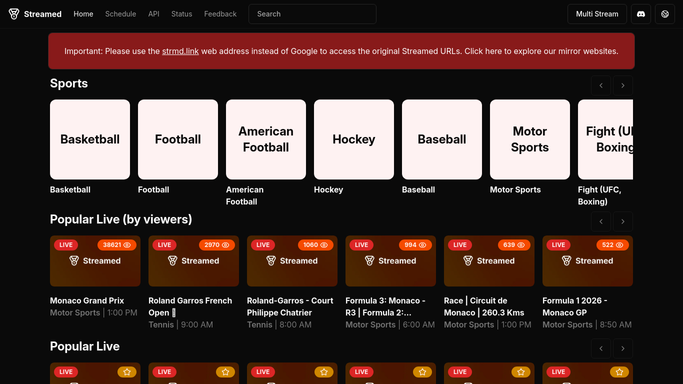This screenshot has height=384, width=683.
Task: Click LIVE badge on Formula 1 2026 card
Action: point(558,245)
